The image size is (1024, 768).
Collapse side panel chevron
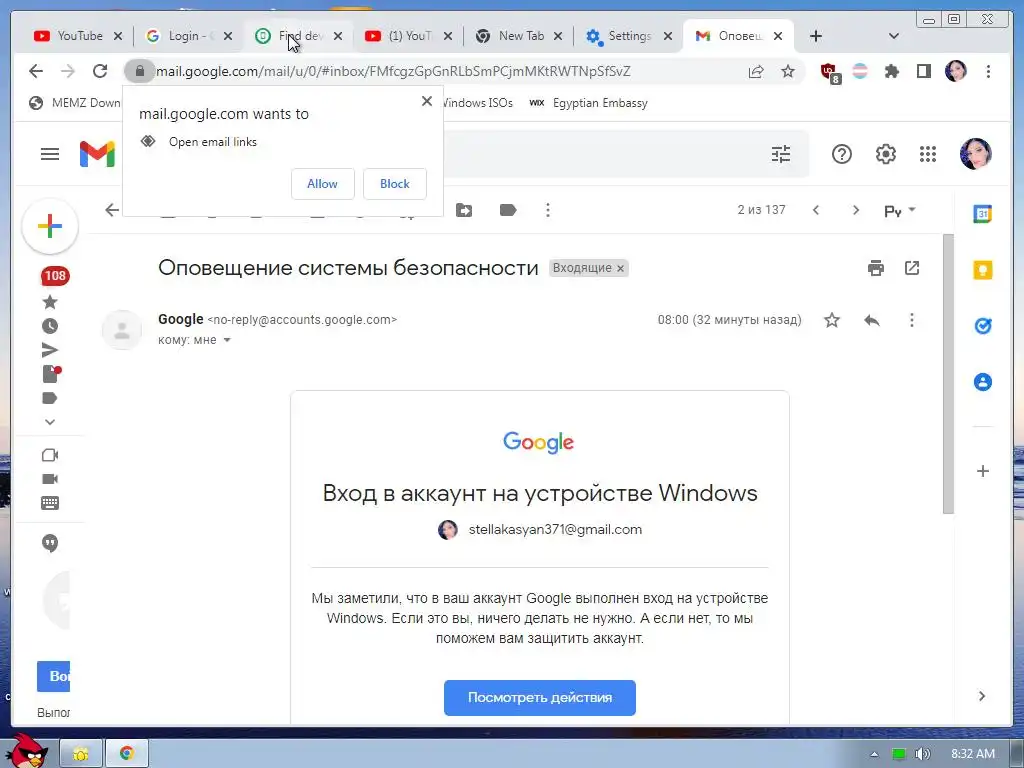(982, 696)
